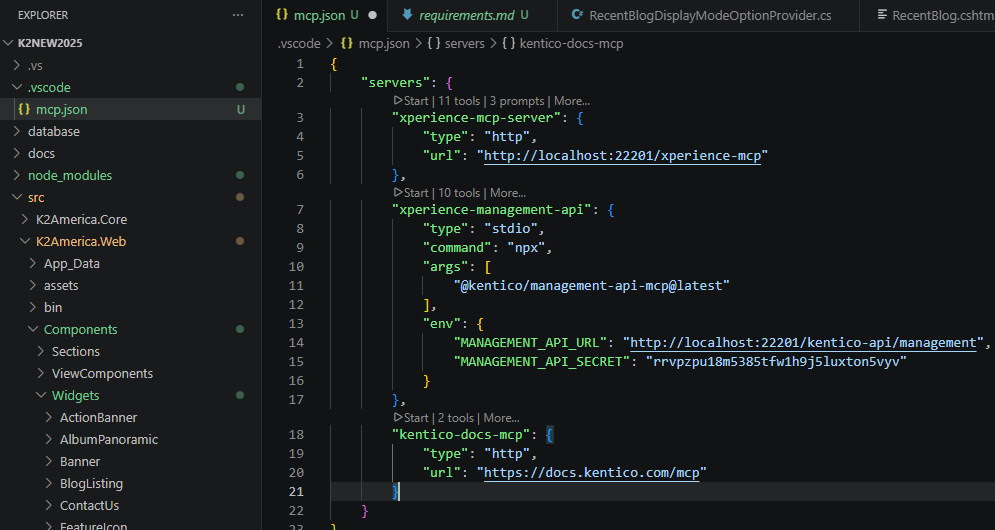Collapse the Widgets folder
995x530 pixels.
pos(41,395)
